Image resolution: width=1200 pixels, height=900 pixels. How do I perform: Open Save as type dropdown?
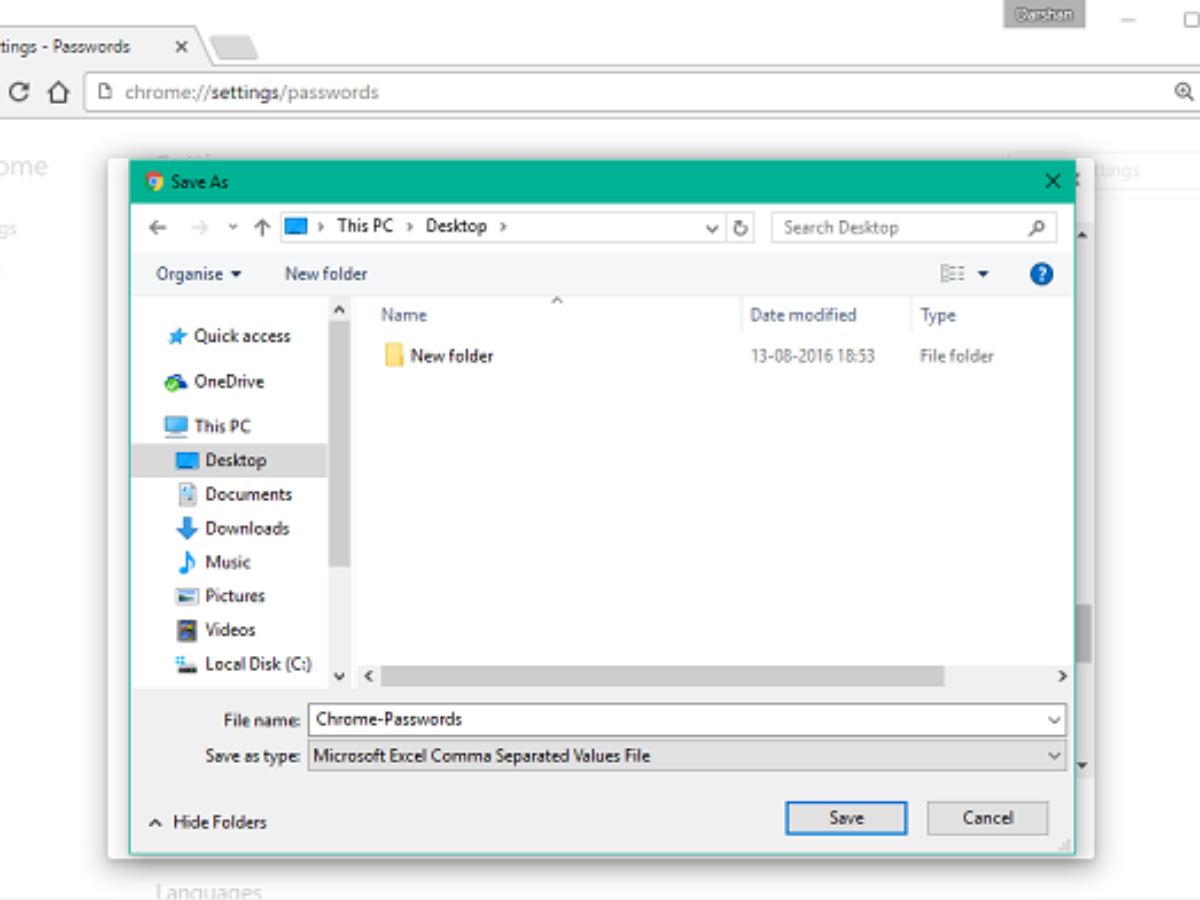point(686,756)
